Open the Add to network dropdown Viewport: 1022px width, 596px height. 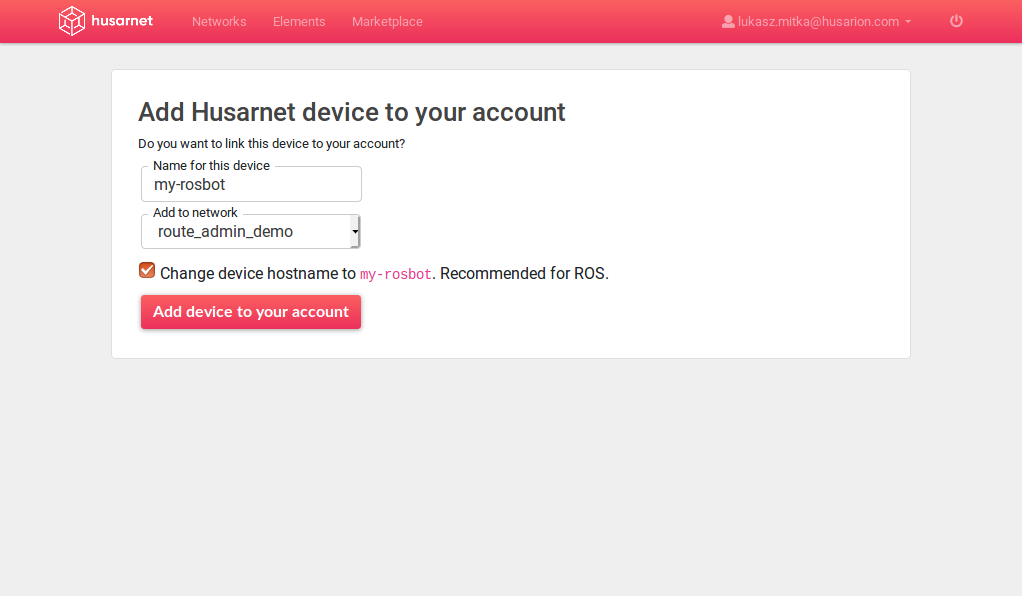[x=251, y=231]
